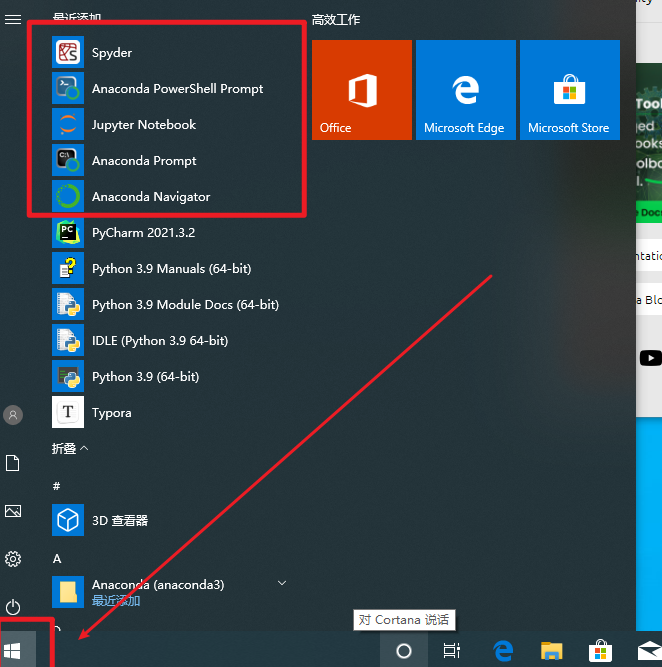This screenshot has height=667, width=662.
Task: Open File Explorer from taskbar
Action: pyautogui.click(x=551, y=651)
